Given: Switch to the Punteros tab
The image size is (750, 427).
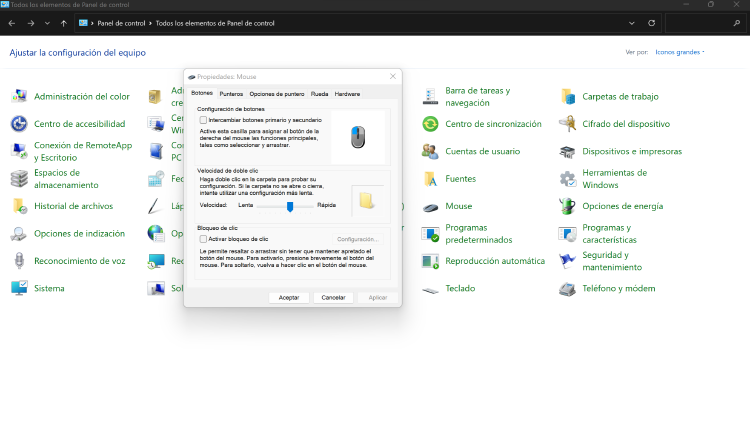Looking at the screenshot, I should pos(231,93).
